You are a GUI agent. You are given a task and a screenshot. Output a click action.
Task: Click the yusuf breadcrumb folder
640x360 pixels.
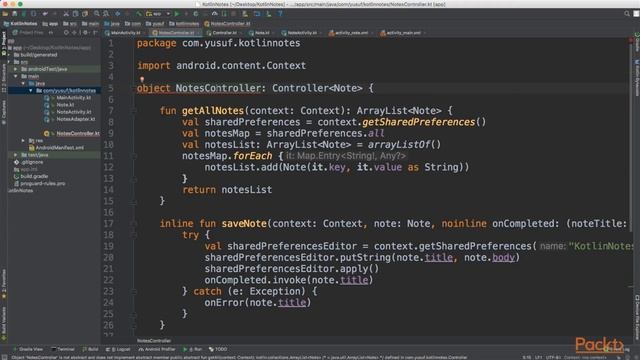pyautogui.click(x=155, y=24)
